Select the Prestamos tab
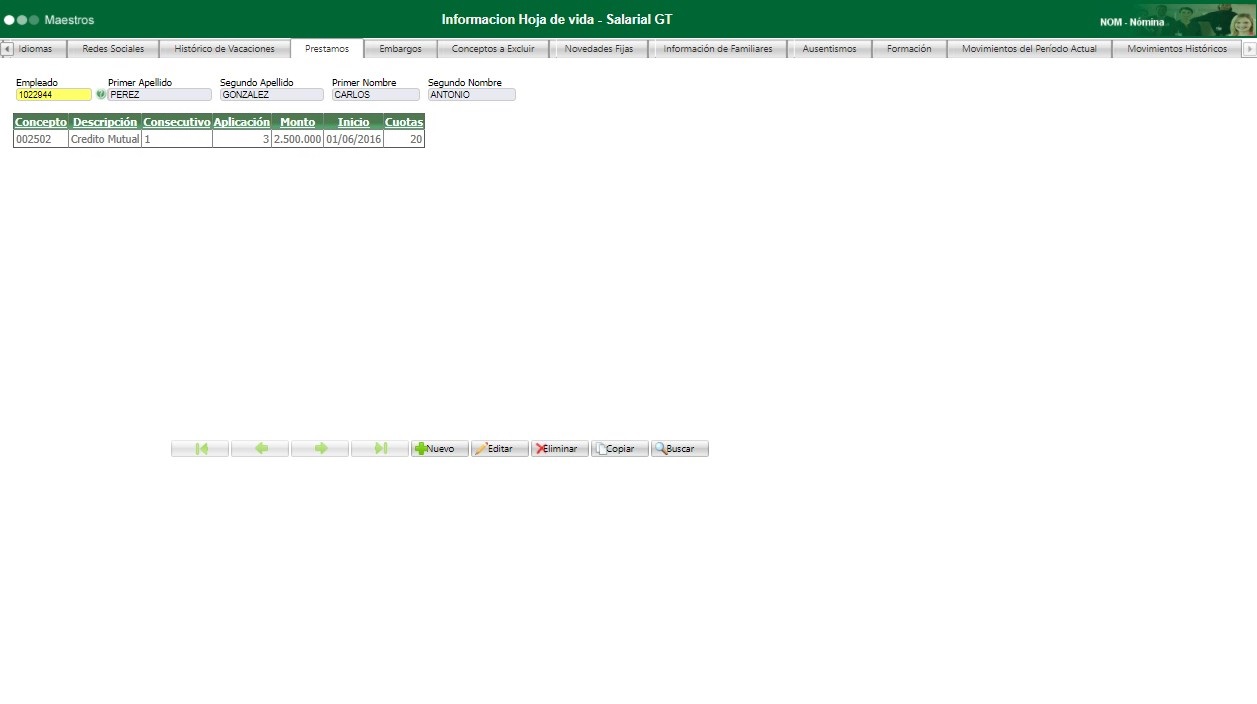The height and width of the screenshot is (704, 1257). point(327,48)
